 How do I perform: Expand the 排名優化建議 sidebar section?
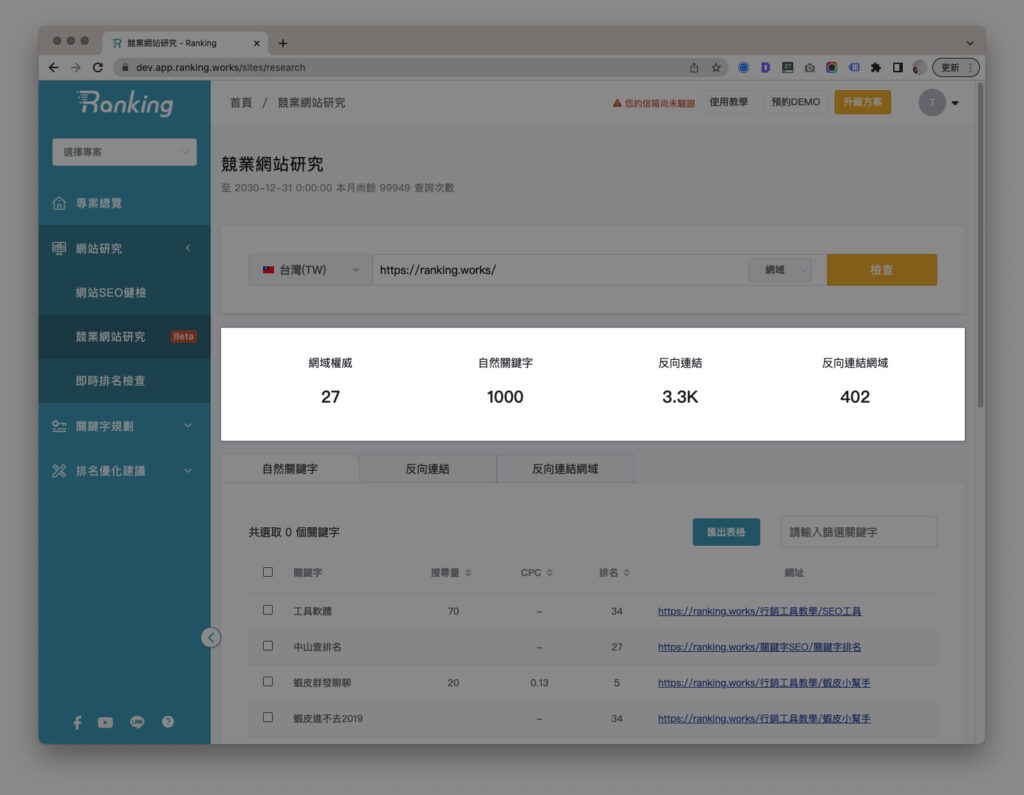point(188,470)
